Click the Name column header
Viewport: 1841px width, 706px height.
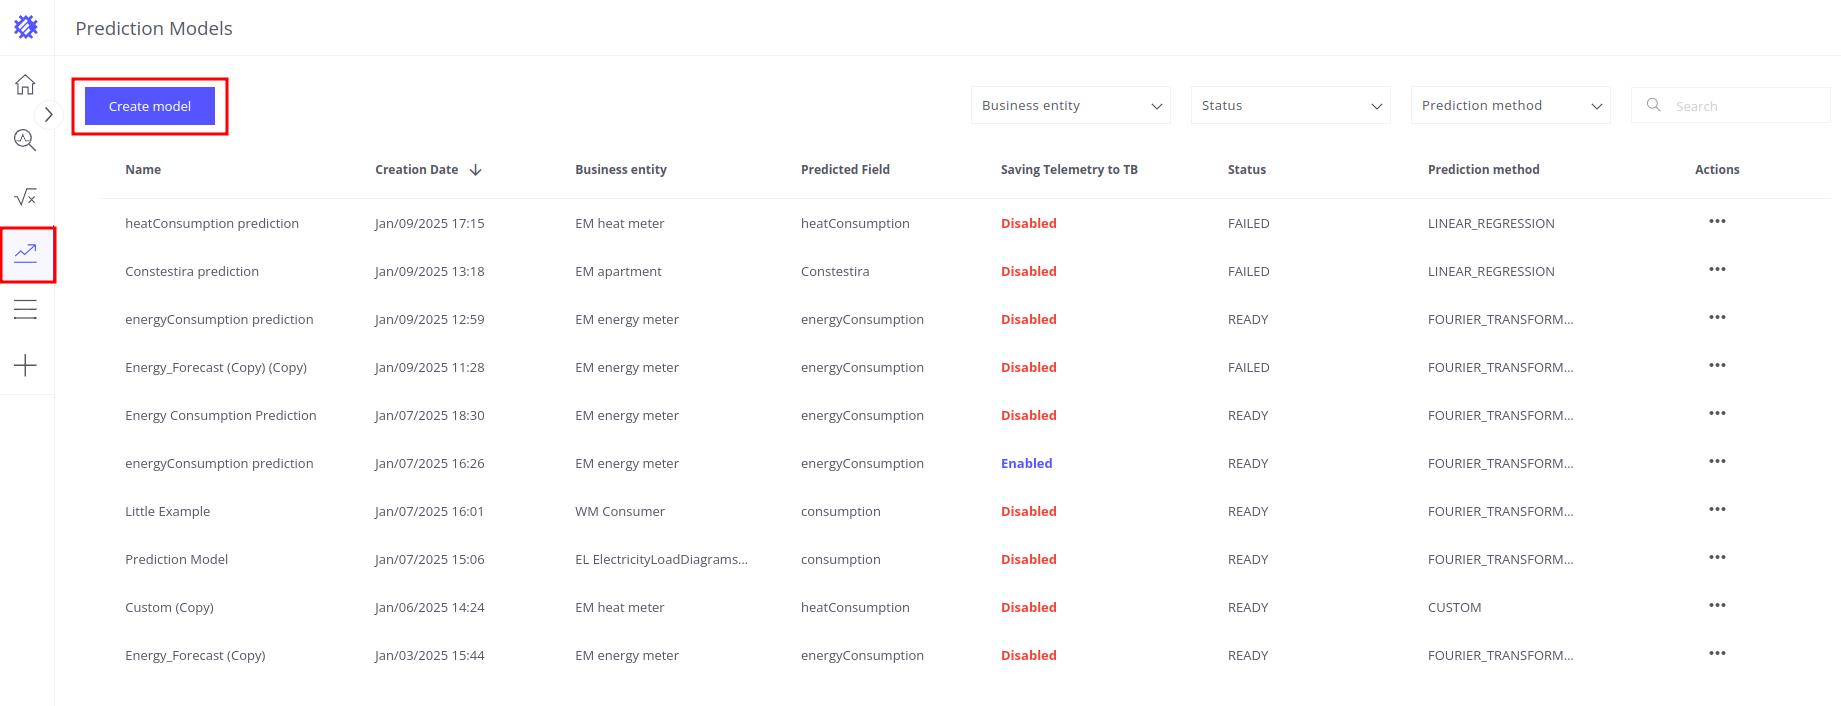click(x=143, y=170)
